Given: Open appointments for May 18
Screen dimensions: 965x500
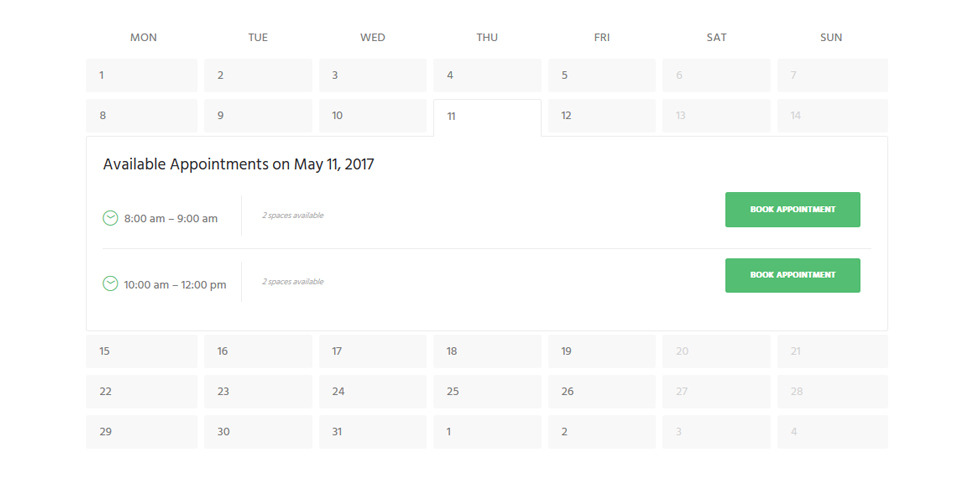Looking at the screenshot, I should (x=487, y=351).
